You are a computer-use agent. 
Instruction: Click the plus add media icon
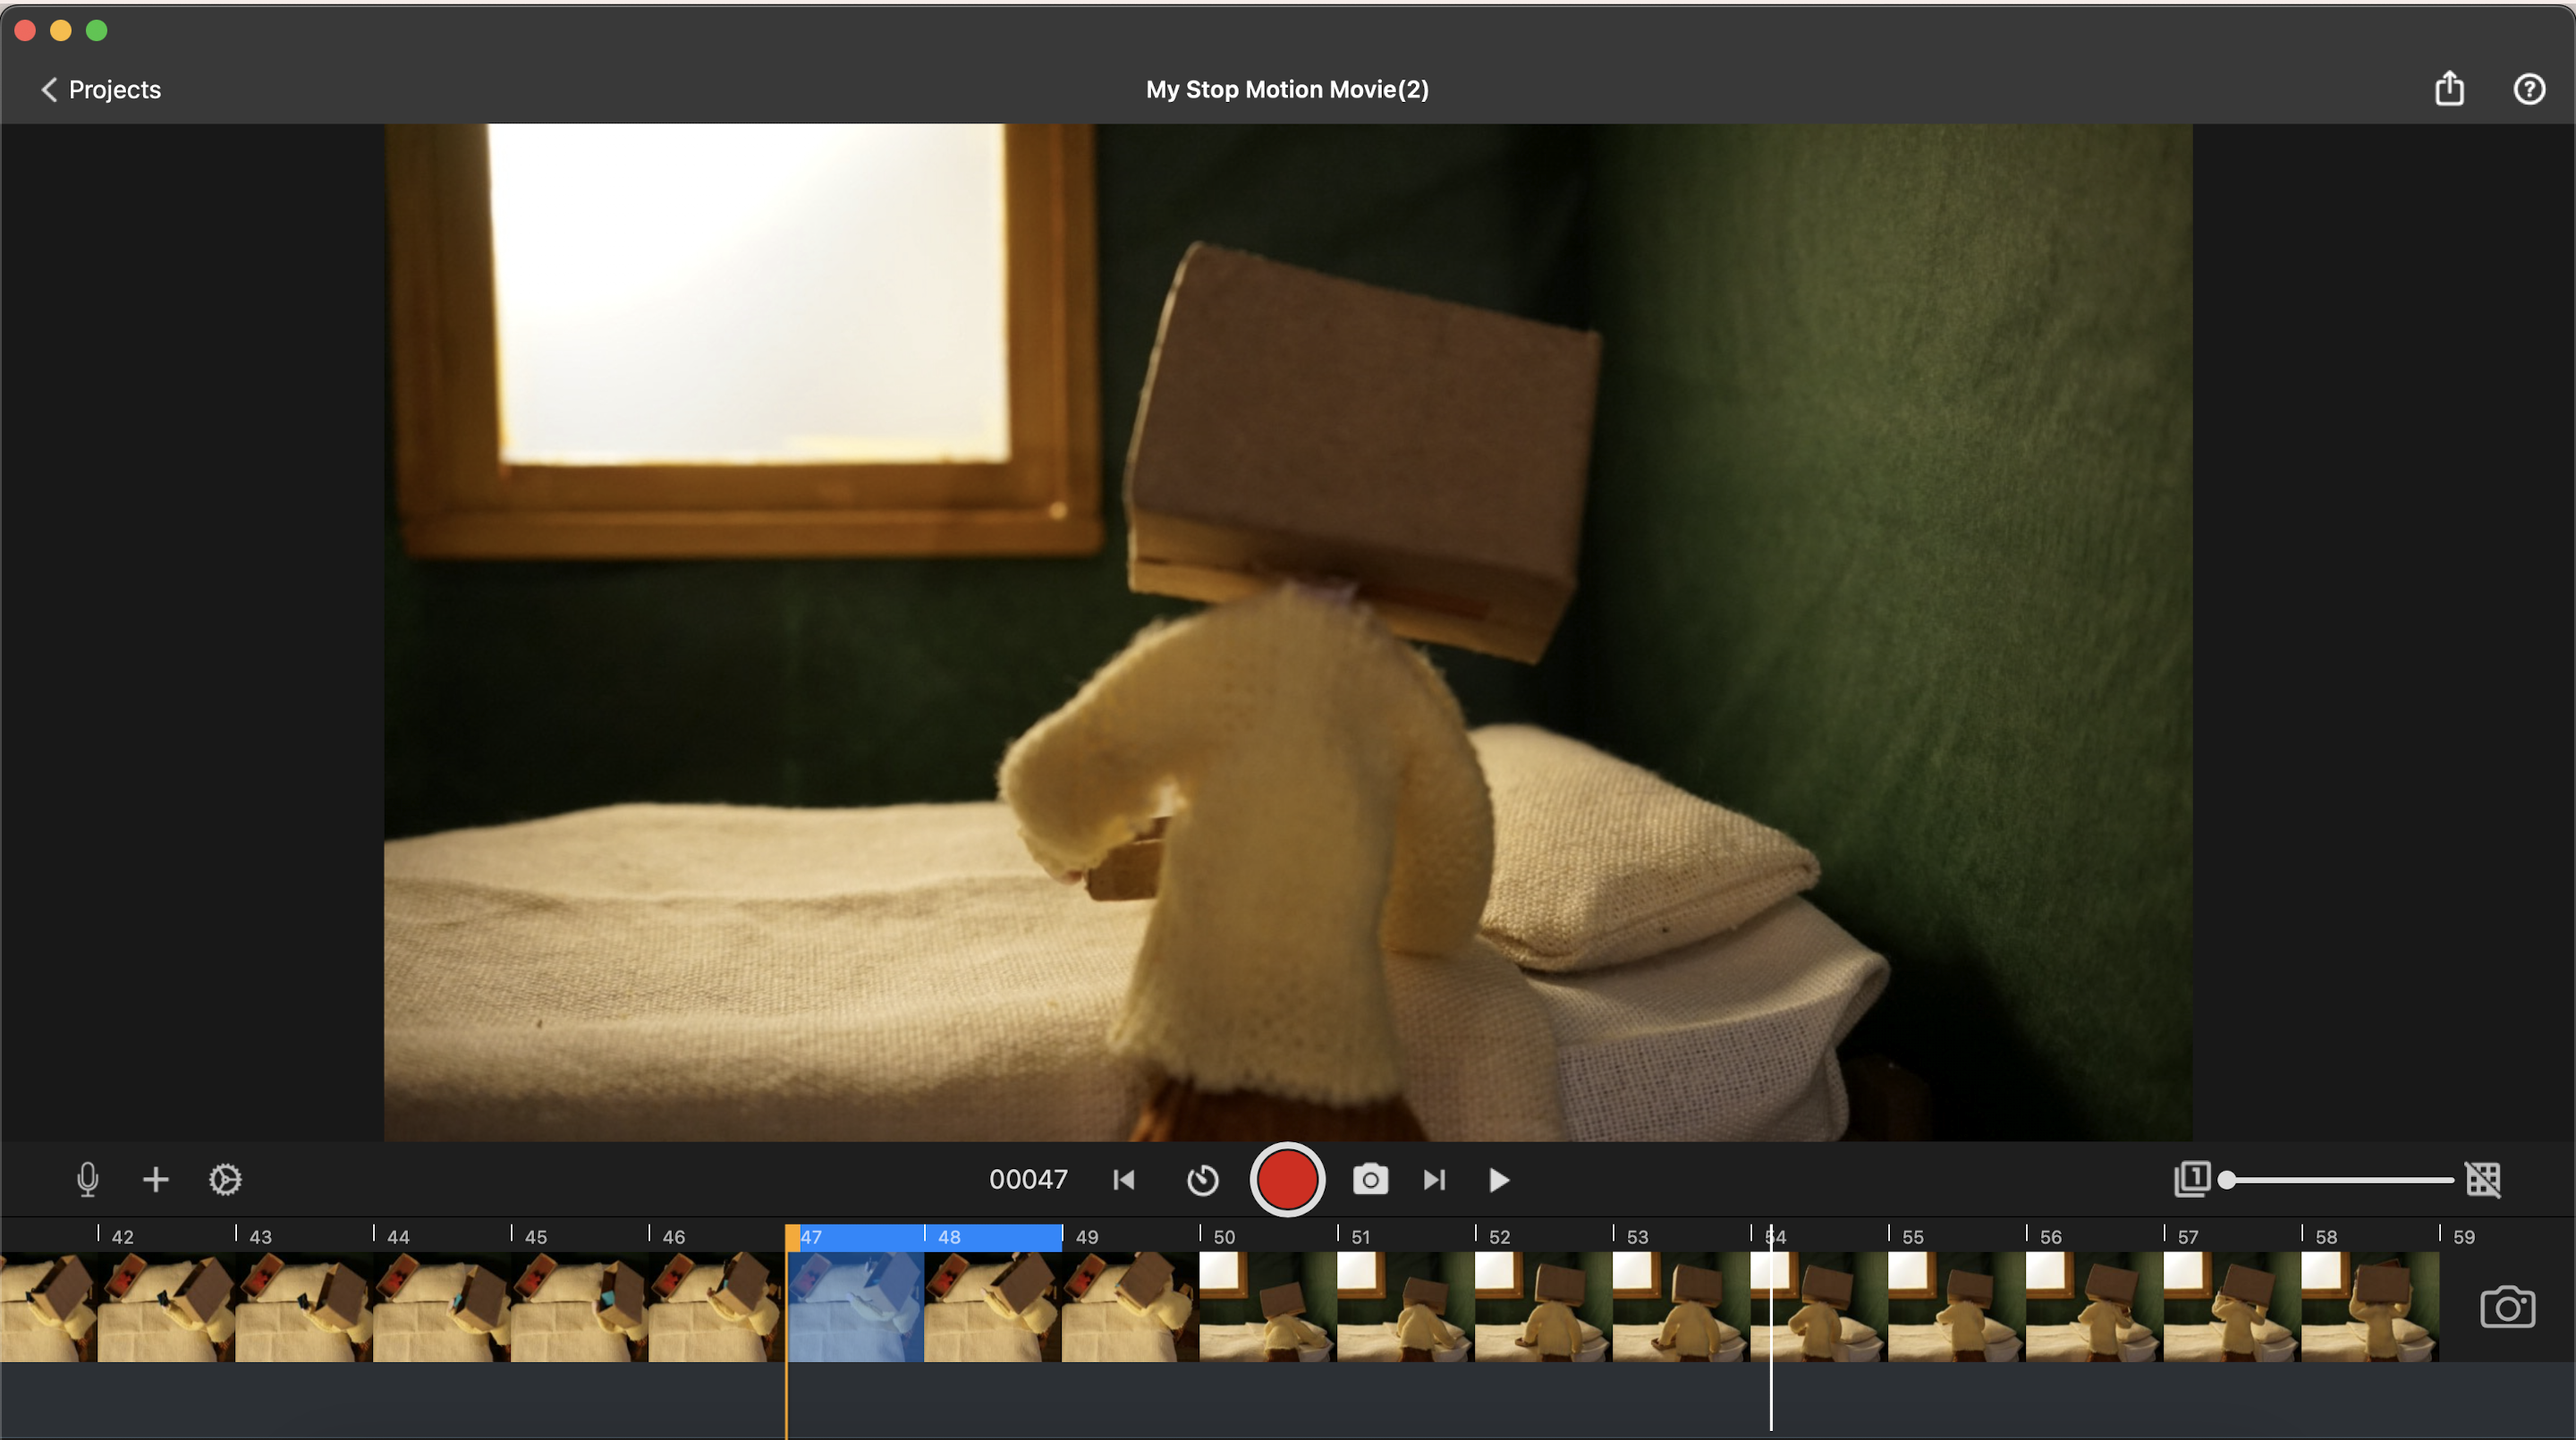[155, 1180]
